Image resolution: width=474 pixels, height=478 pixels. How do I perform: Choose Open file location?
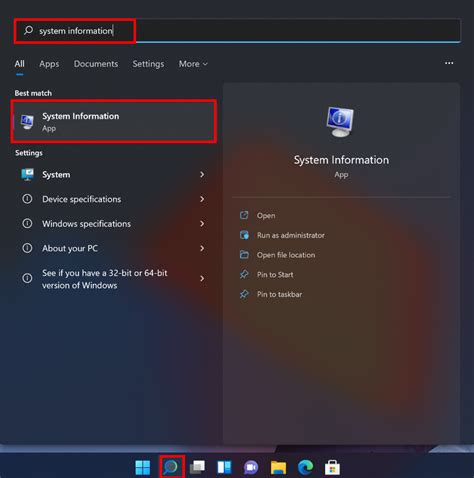click(286, 255)
